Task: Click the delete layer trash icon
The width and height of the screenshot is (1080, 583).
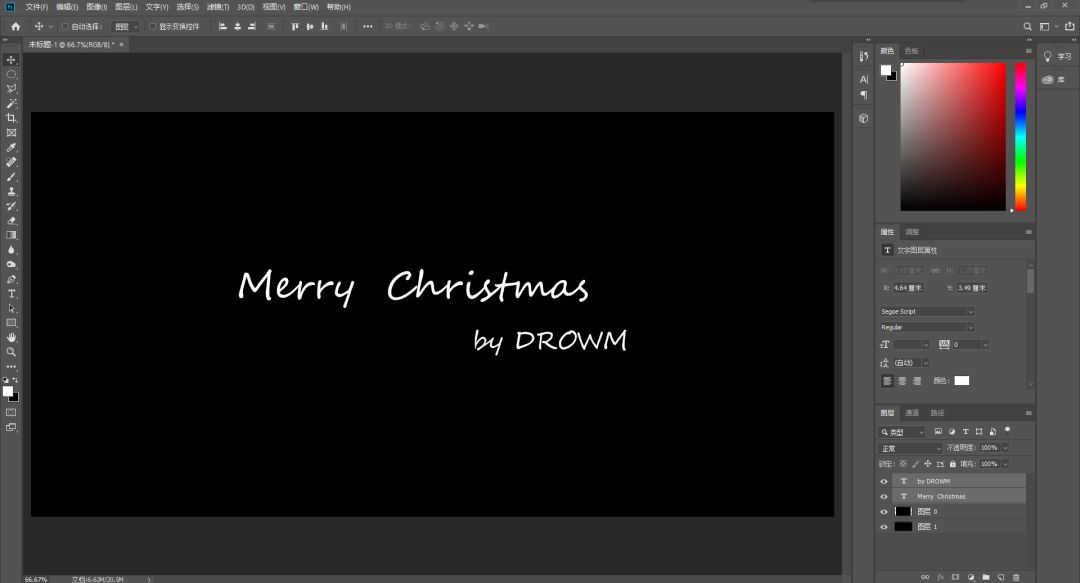Action: pyautogui.click(x=1016, y=577)
